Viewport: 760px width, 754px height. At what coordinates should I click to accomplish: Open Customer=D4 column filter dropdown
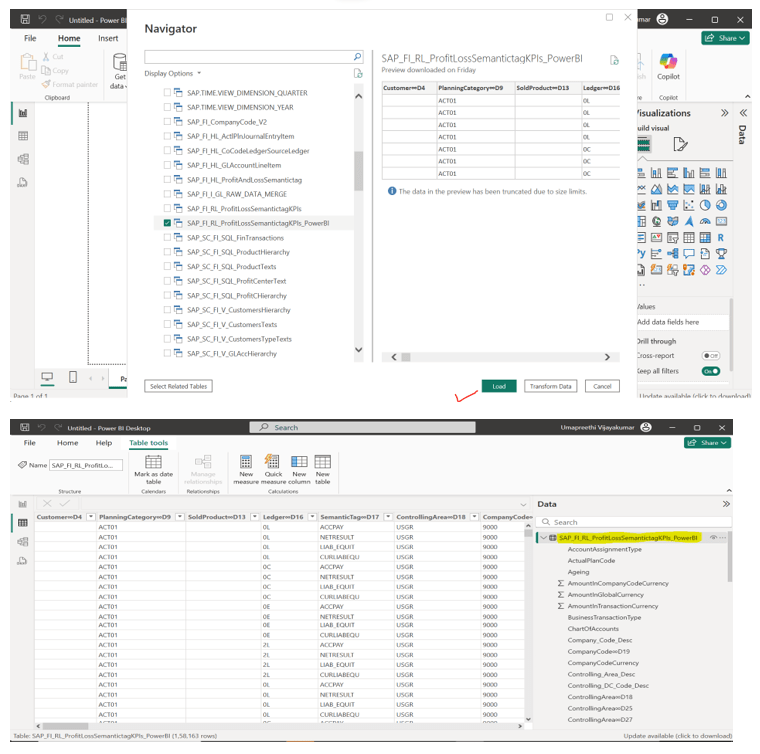[91, 517]
